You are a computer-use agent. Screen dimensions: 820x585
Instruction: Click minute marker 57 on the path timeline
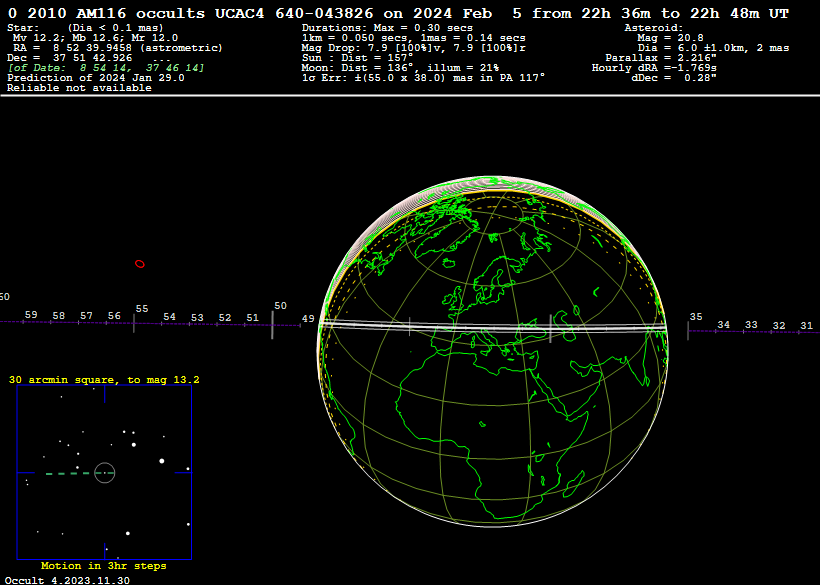pyautogui.click(x=86, y=316)
